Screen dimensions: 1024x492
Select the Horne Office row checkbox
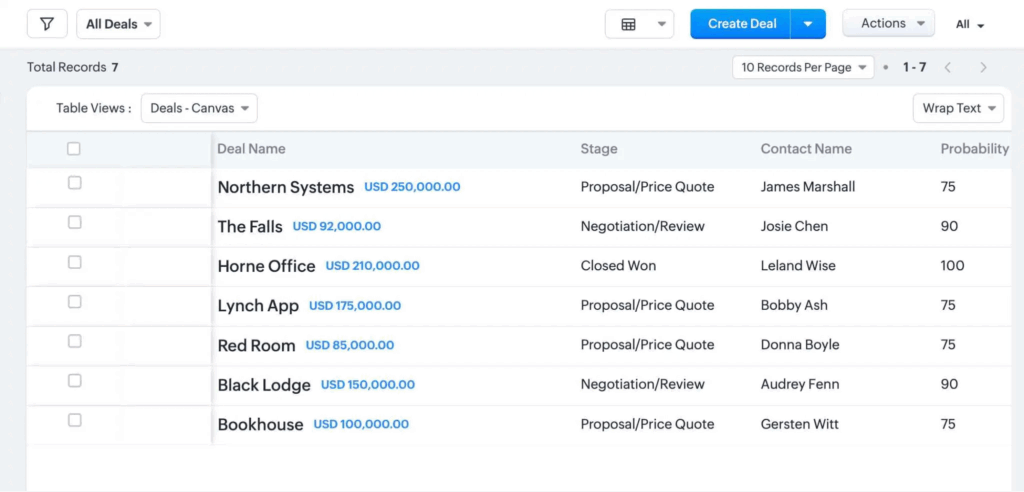click(x=74, y=262)
